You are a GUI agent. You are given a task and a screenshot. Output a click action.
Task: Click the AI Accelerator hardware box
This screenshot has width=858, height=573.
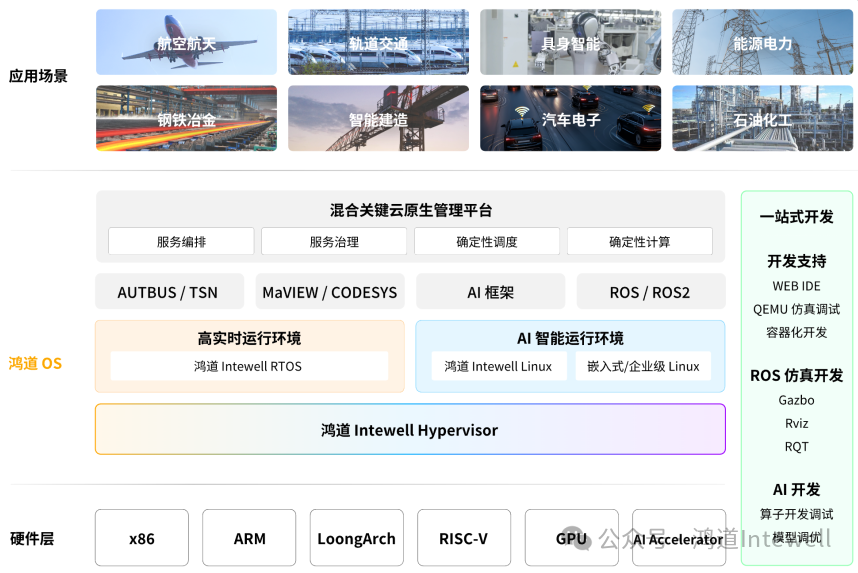pyautogui.click(x=679, y=538)
